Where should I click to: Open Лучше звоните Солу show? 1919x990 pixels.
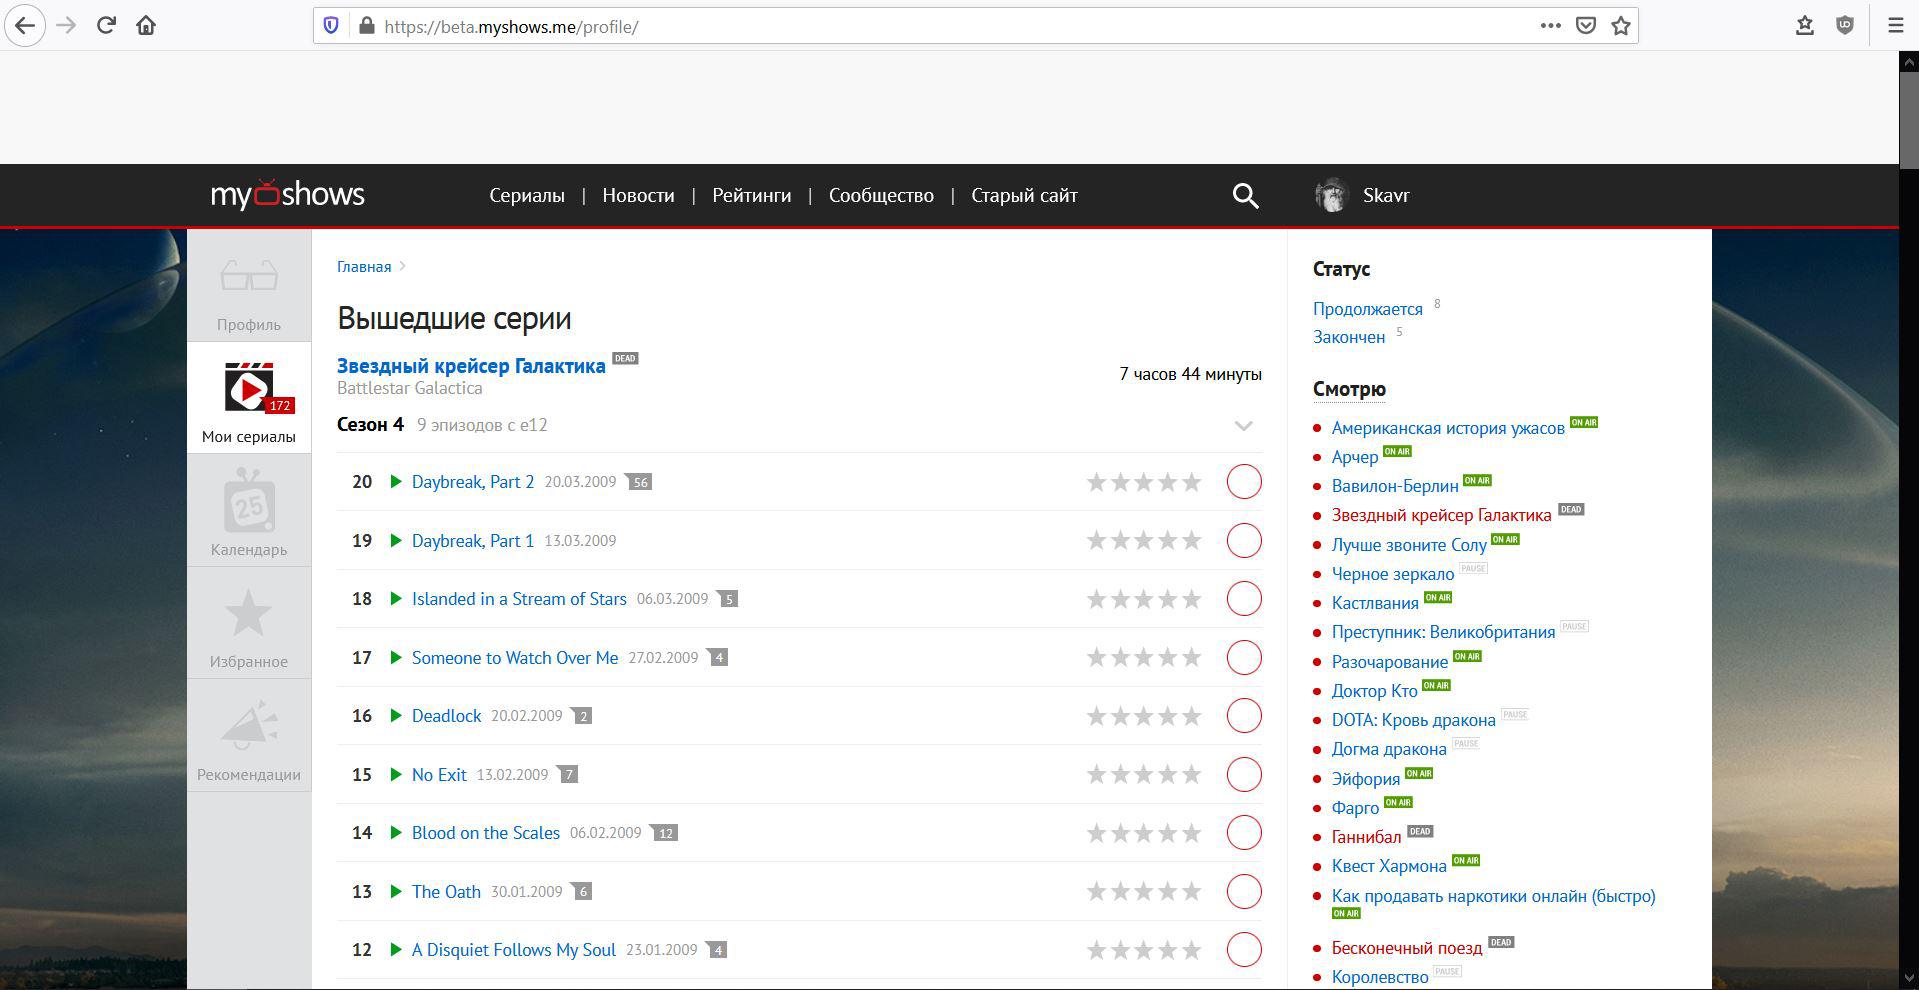click(1409, 545)
